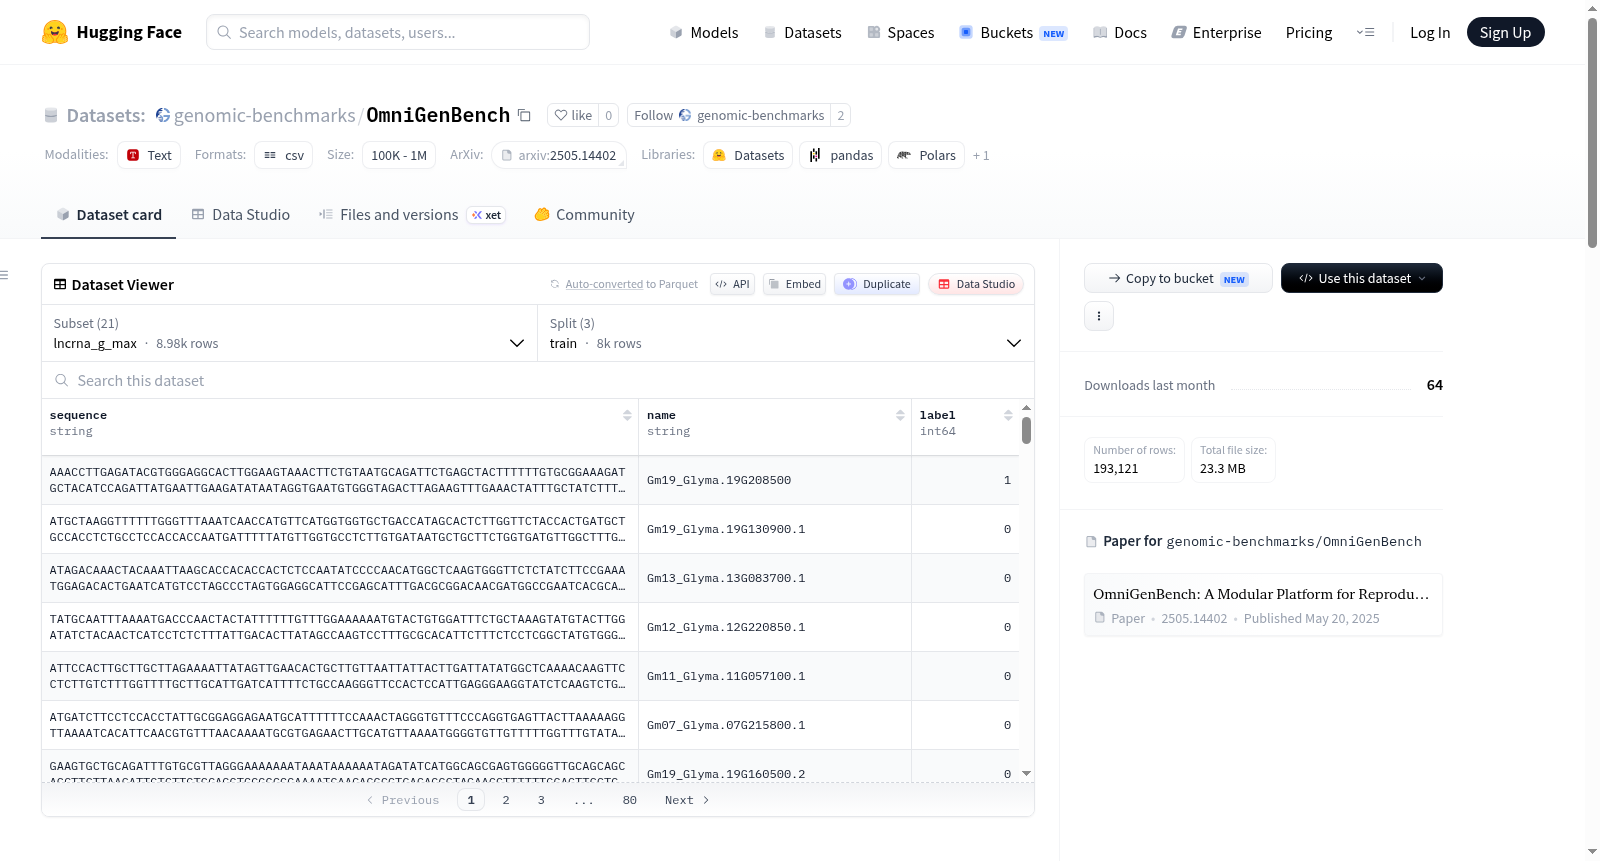The image size is (1600, 861).
Task: Sort by the sequence column sort icon
Action: [627, 415]
